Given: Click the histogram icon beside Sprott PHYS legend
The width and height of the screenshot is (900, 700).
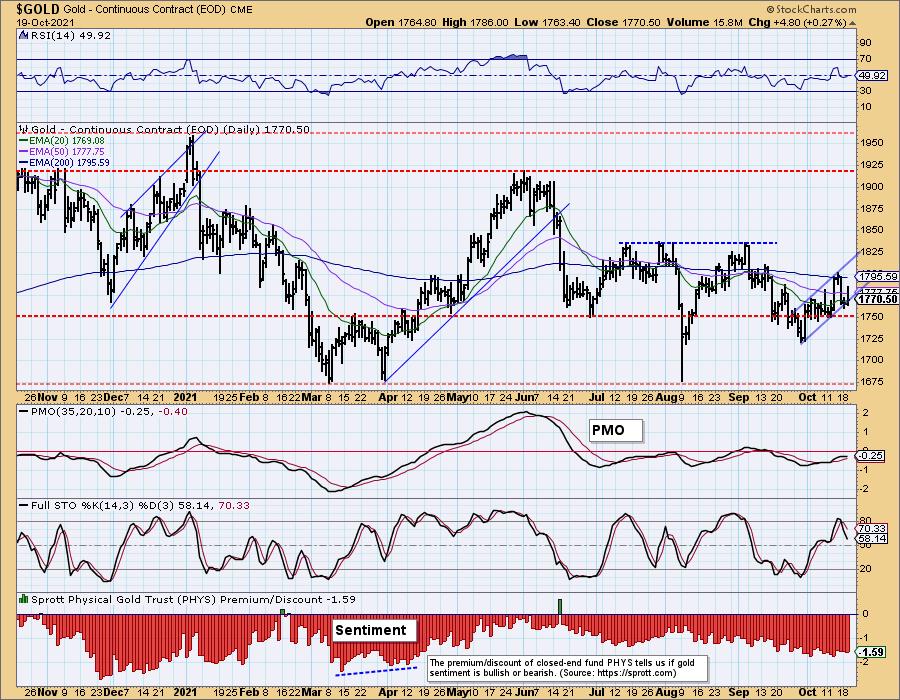Looking at the screenshot, I should click(x=23, y=599).
